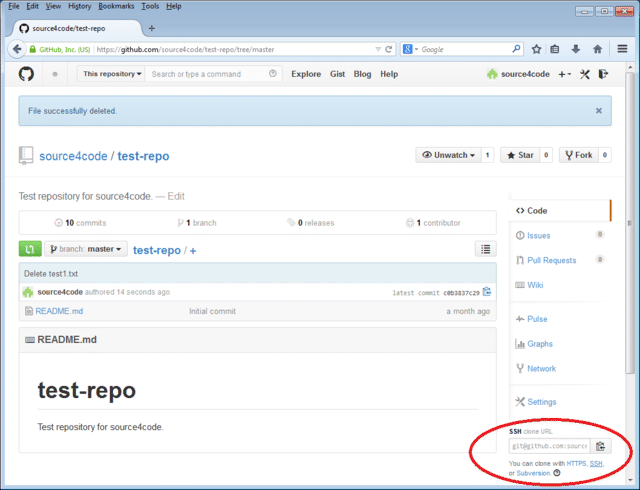The image size is (640, 490).
Task: Reload the page with refresh icon
Action: pyautogui.click(x=389, y=49)
